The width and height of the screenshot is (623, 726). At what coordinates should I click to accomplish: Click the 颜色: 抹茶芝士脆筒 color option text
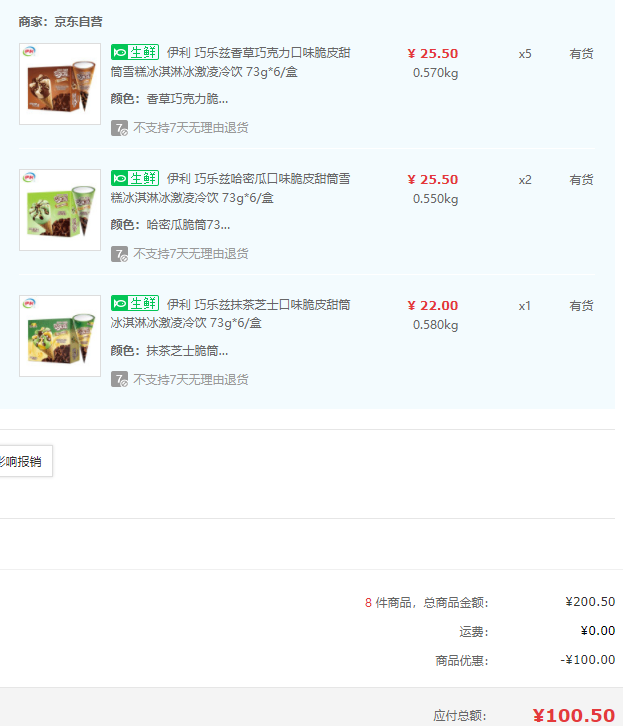(169, 351)
